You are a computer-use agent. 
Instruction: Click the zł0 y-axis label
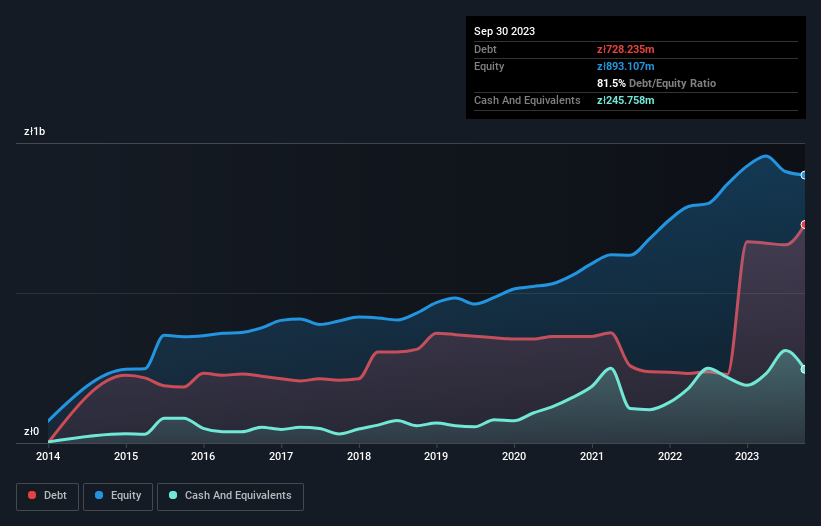pyautogui.click(x=31, y=432)
